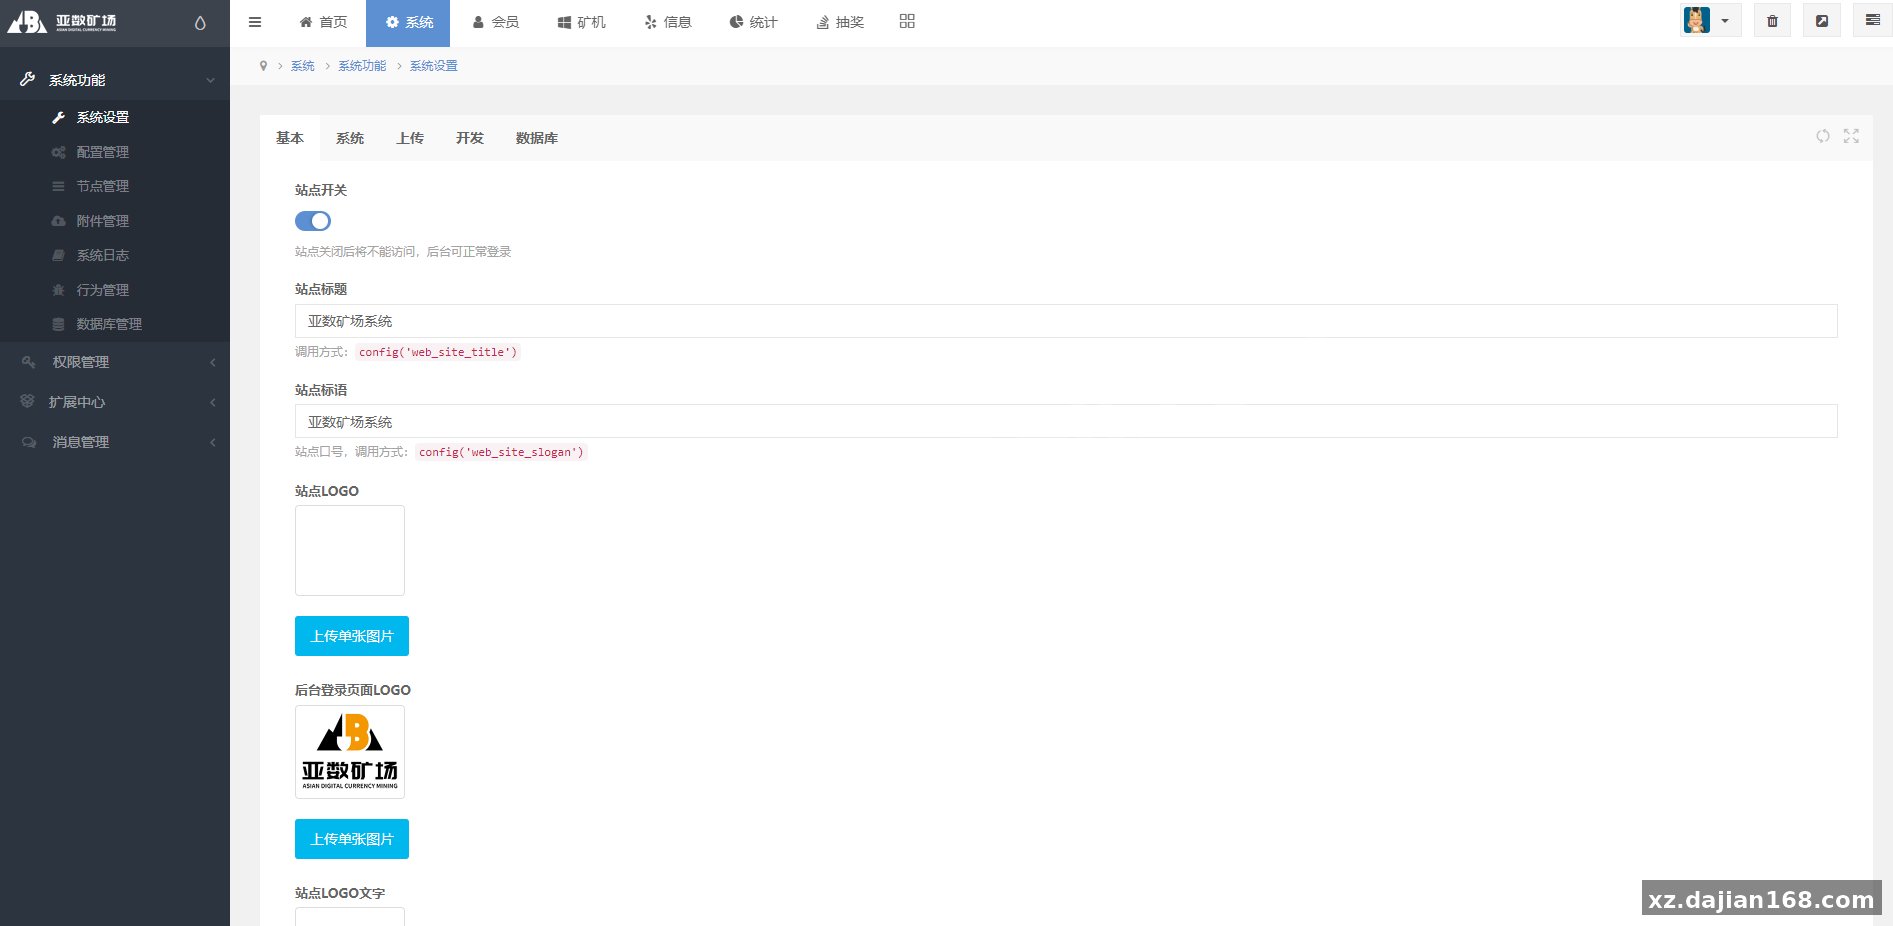Screen dimensions: 1893x926
Task: Click the 后台登录页面LOGO image preview
Action: pyautogui.click(x=350, y=752)
